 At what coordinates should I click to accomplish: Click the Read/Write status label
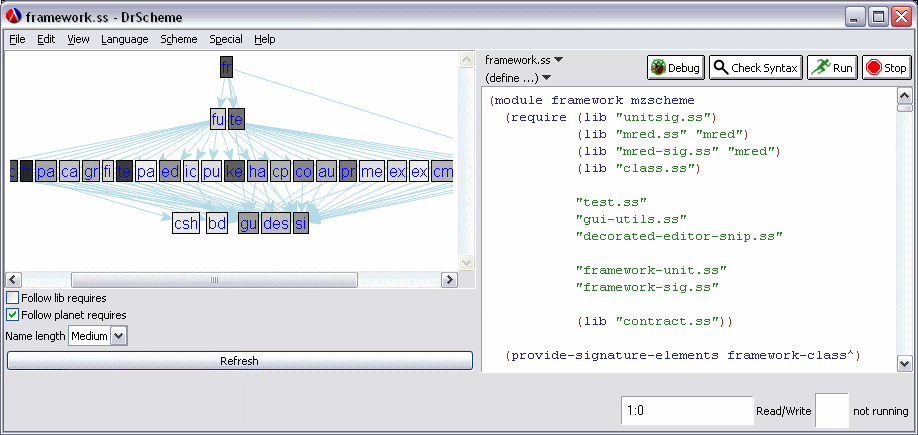784,411
